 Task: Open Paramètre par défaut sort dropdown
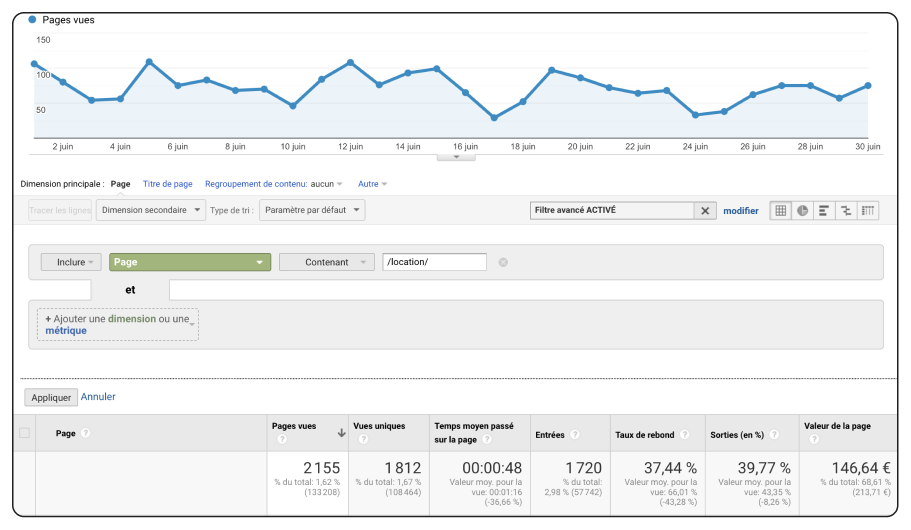click(x=312, y=210)
